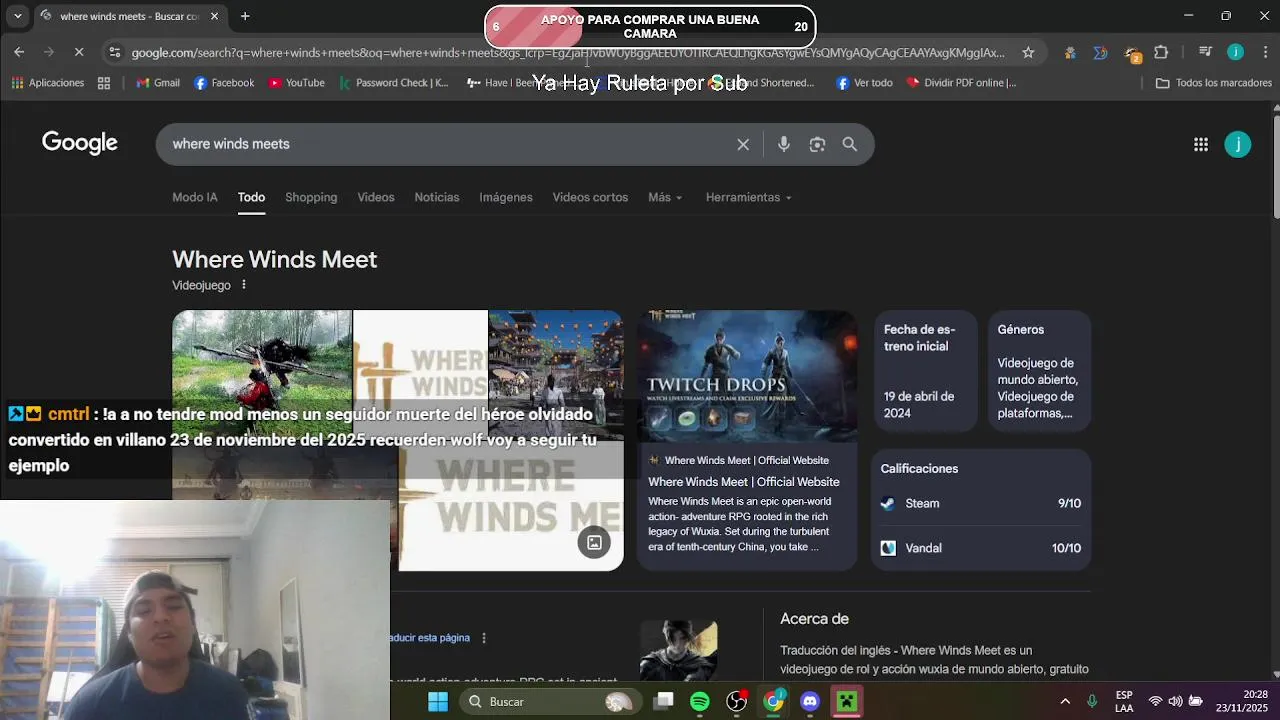Switch to Imágenes results
Image resolution: width=1280 pixels, height=720 pixels.
(x=506, y=197)
